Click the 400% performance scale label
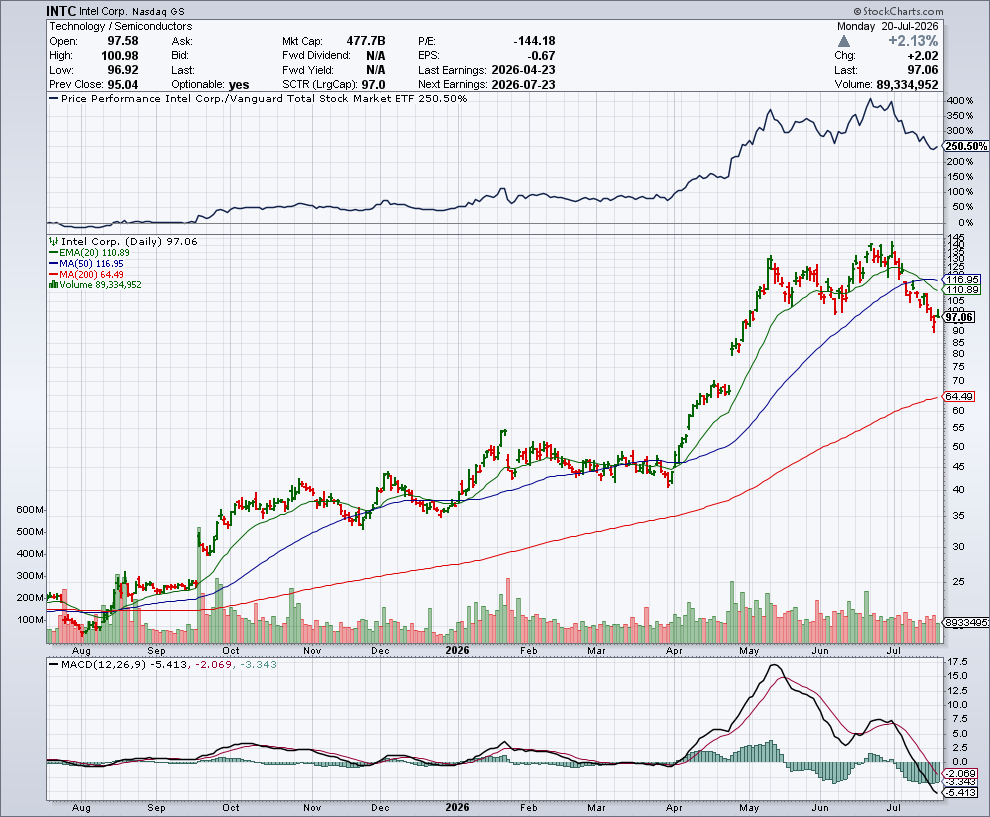Viewport: 990px width, 817px height. [x=960, y=101]
